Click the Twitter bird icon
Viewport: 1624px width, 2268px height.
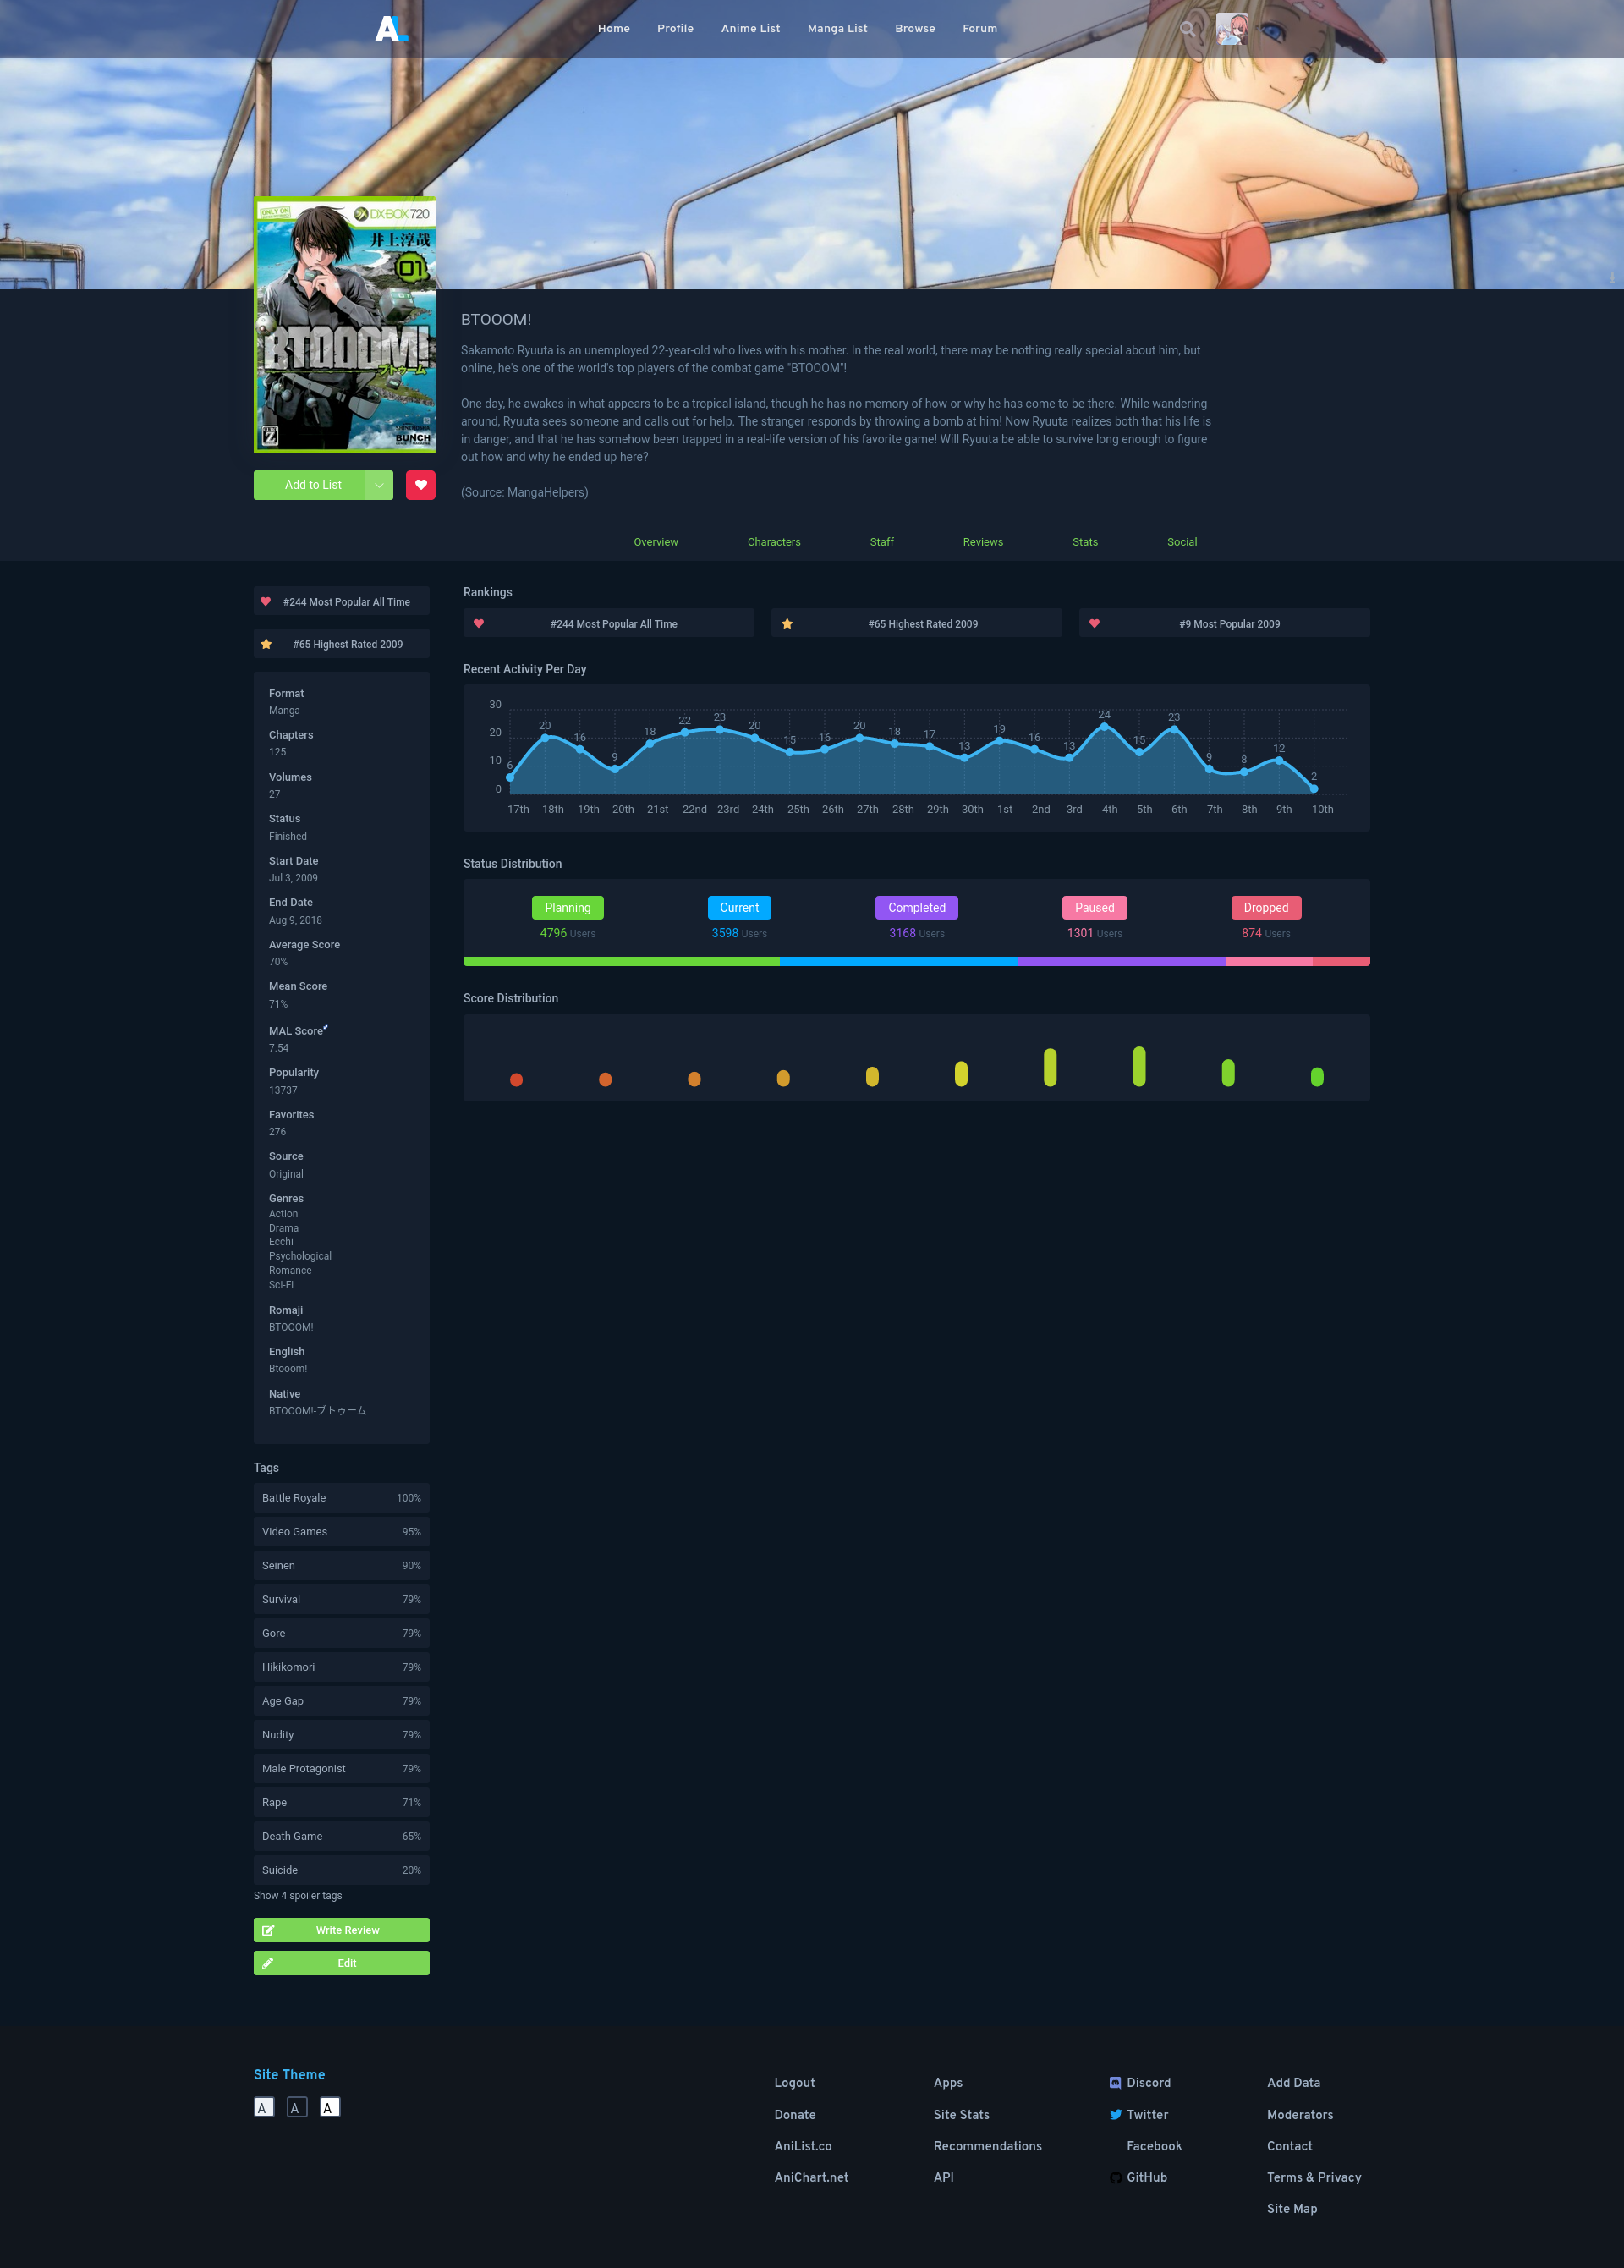(1115, 2115)
